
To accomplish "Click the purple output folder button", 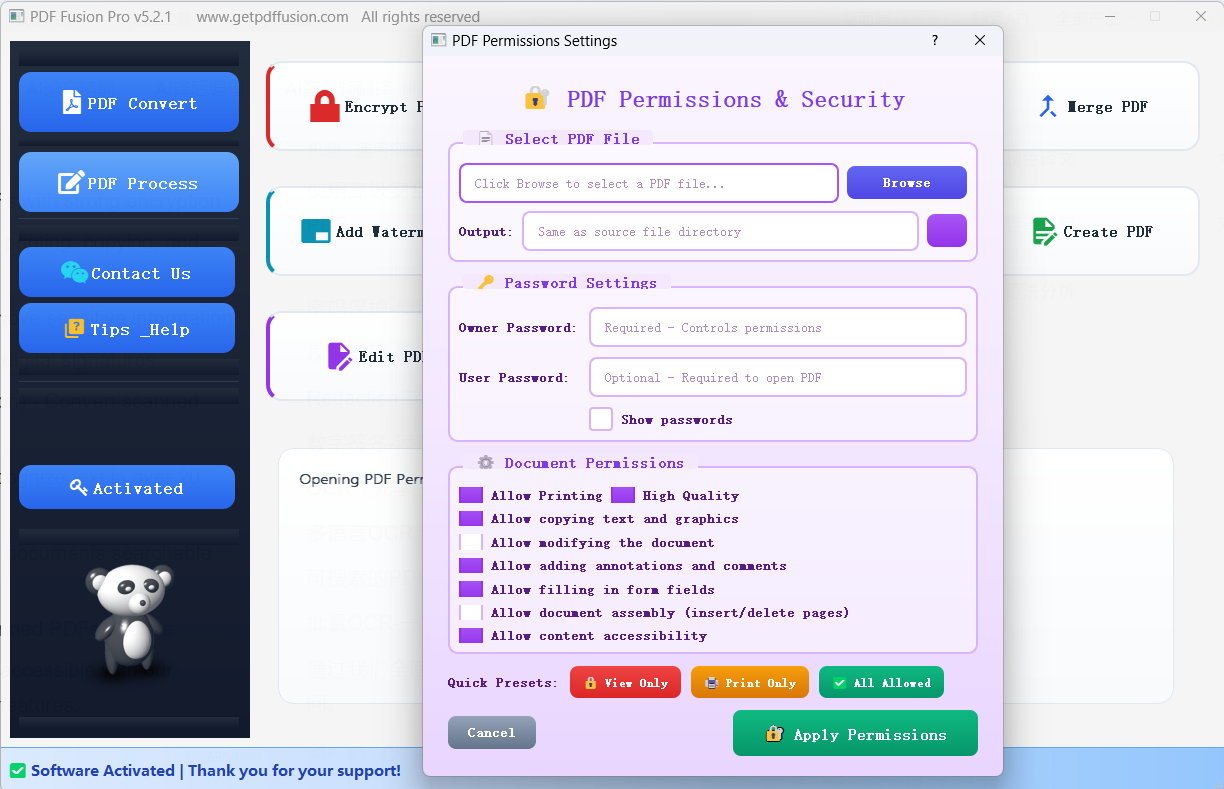I will click(x=946, y=231).
